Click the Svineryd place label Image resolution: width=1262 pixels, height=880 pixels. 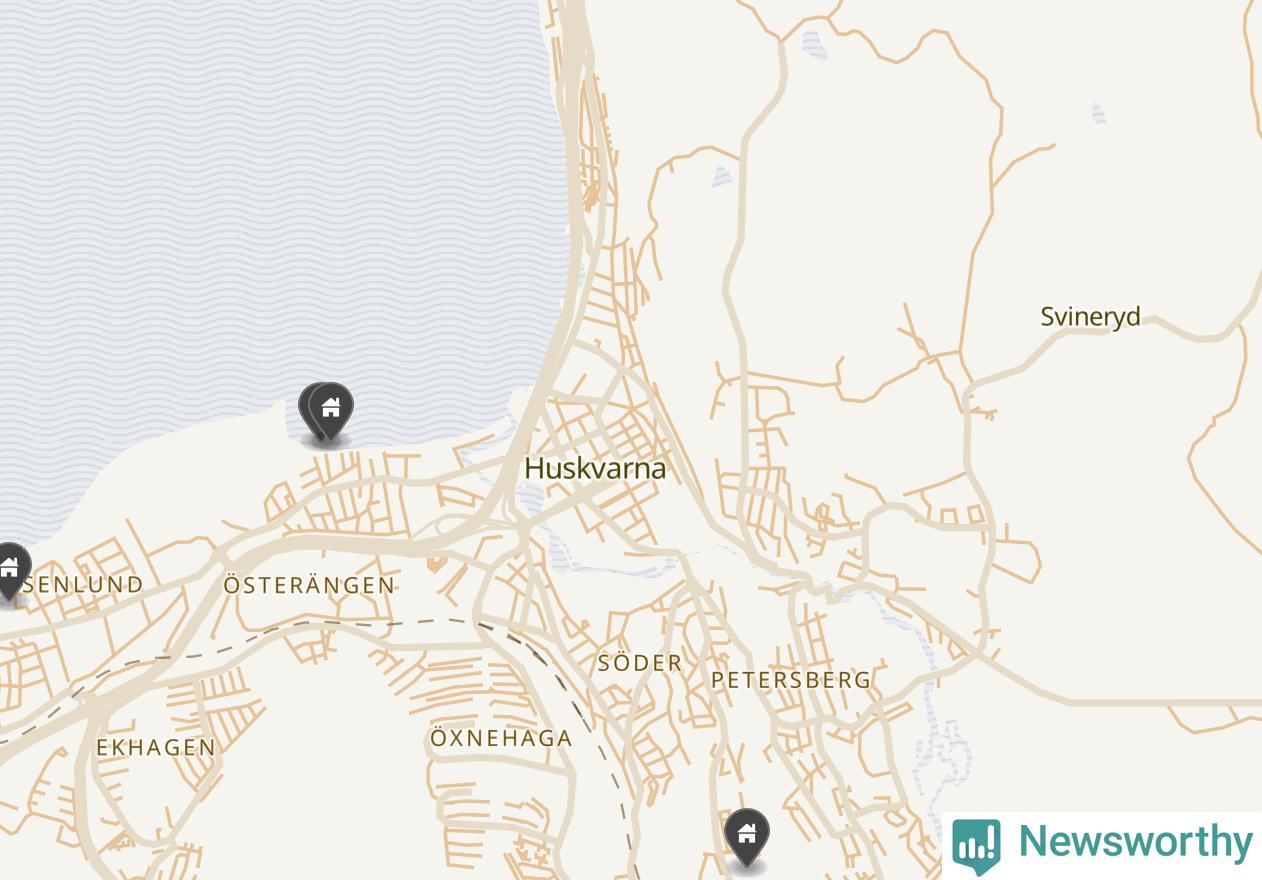(x=1090, y=317)
